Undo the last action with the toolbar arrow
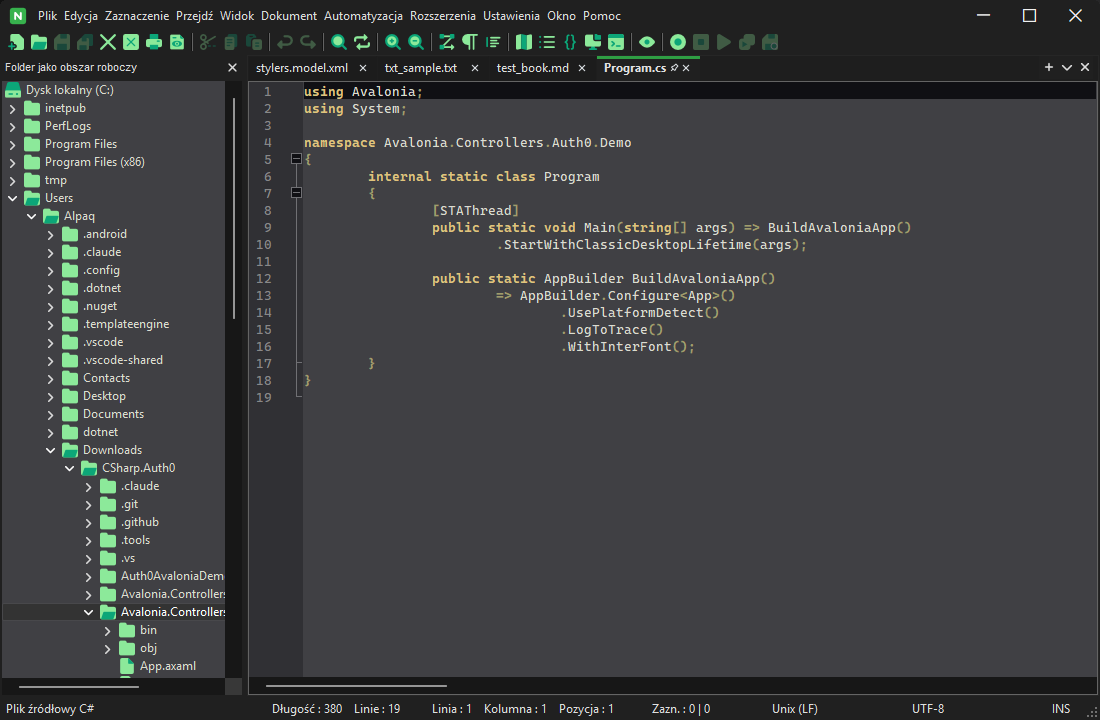The image size is (1100, 720). pos(284,42)
